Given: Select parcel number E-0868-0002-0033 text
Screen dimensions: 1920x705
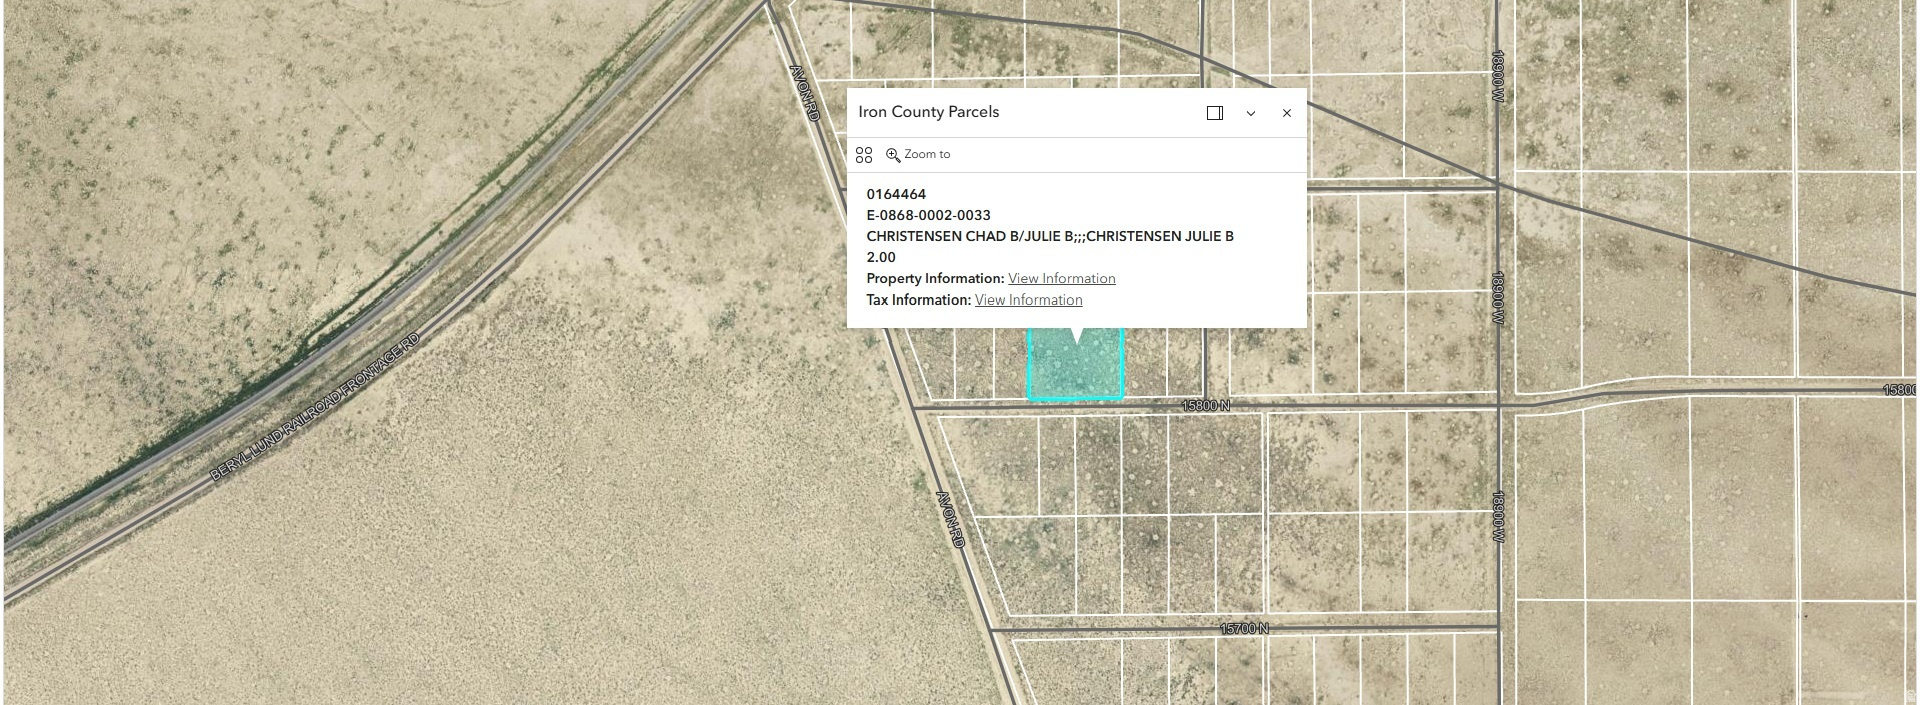Looking at the screenshot, I should [x=928, y=215].
